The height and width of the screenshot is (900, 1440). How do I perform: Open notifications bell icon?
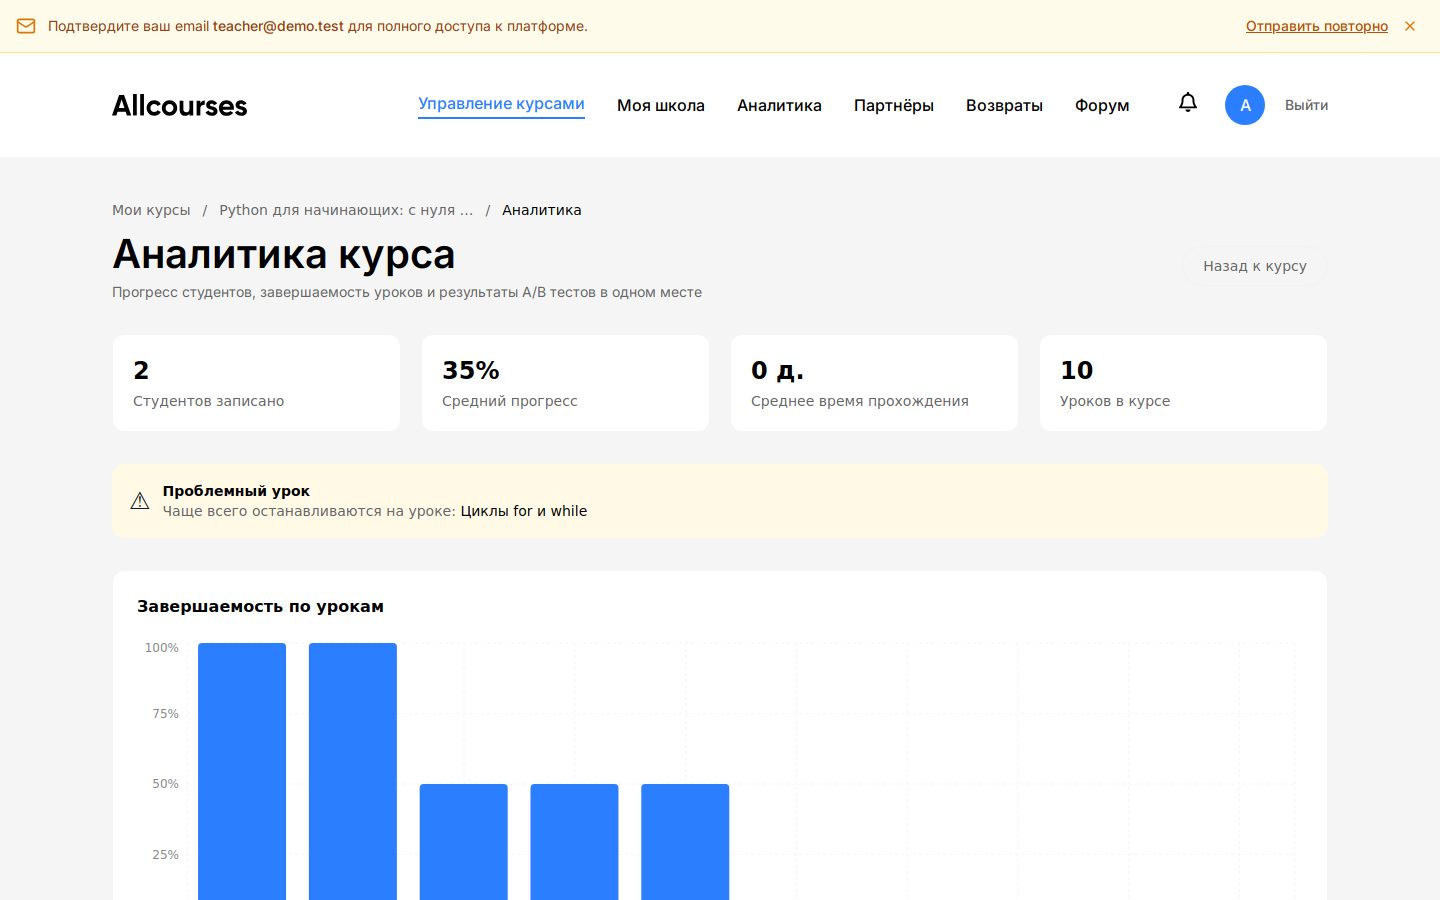(x=1188, y=103)
